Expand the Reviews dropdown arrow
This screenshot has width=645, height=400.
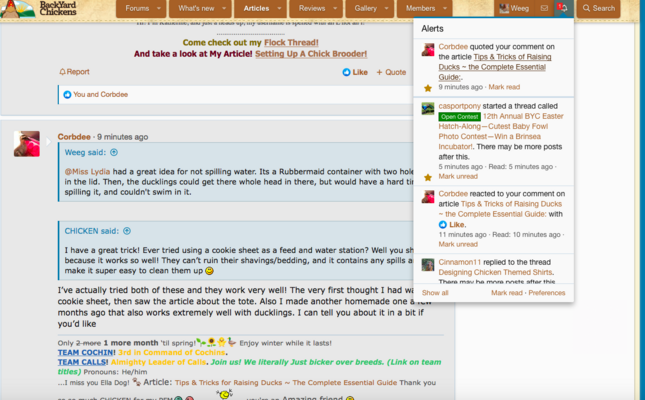[335, 8]
